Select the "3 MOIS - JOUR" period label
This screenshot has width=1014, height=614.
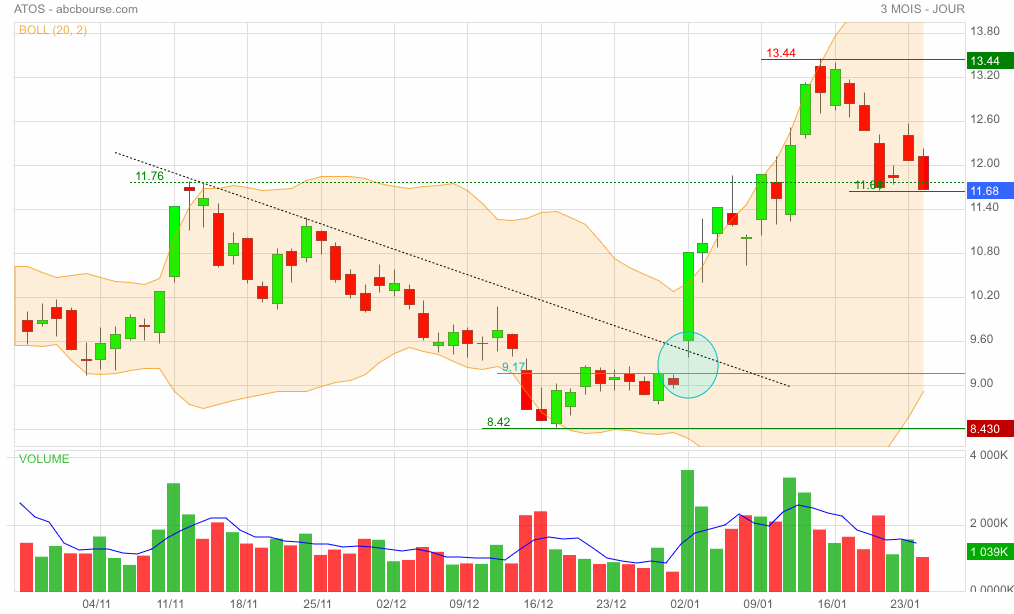pyautogui.click(x=922, y=9)
